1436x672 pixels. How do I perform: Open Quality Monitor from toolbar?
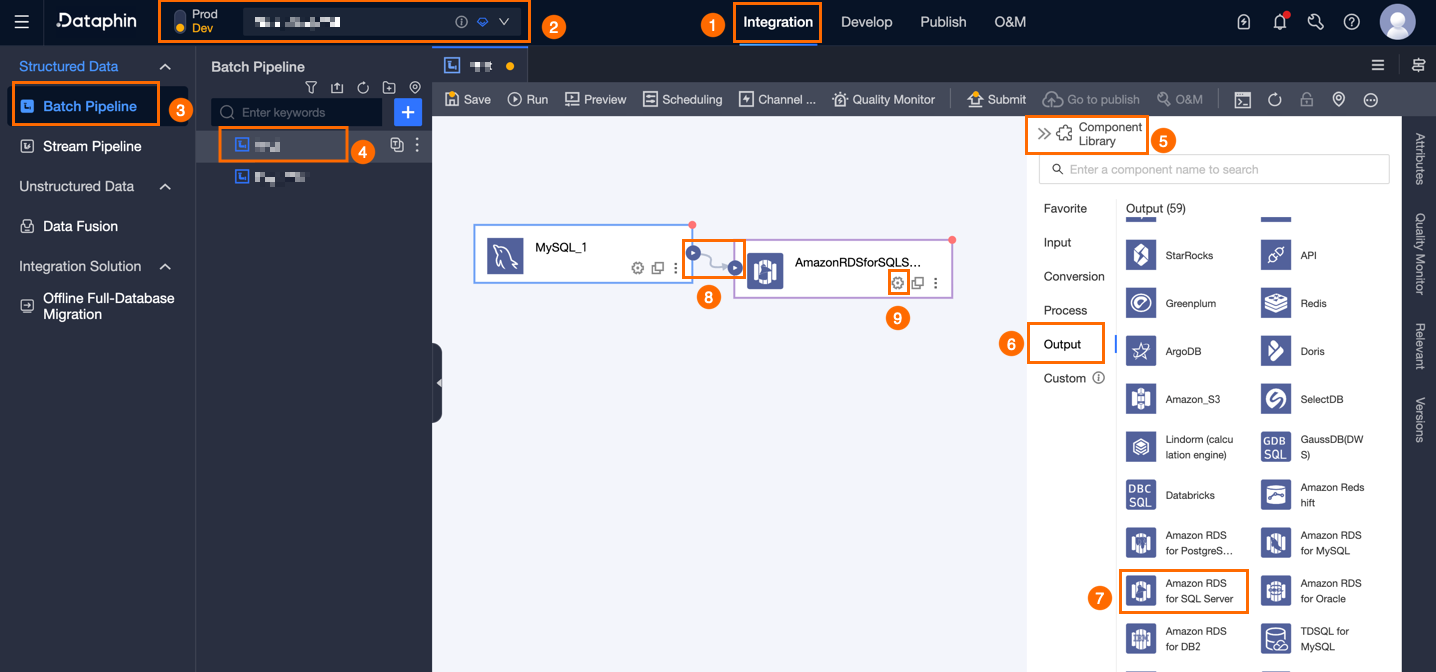click(883, 99)
